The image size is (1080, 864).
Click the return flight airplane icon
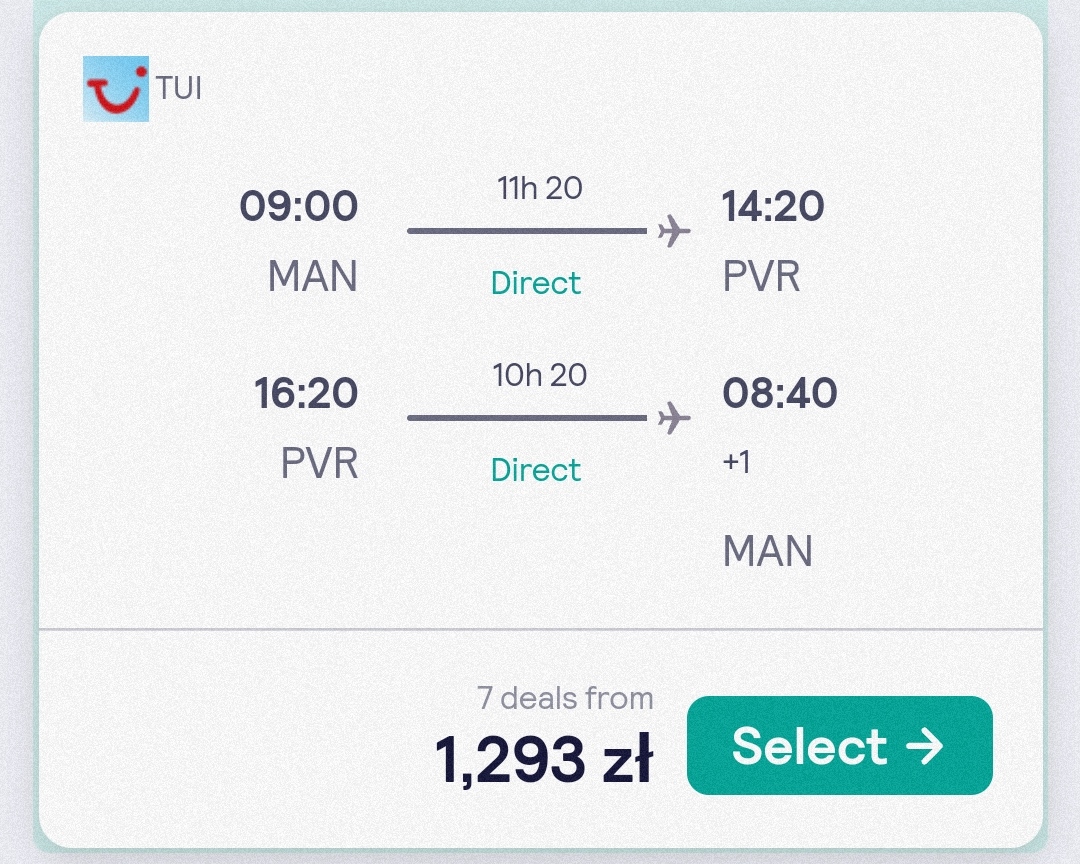(674, 418)
